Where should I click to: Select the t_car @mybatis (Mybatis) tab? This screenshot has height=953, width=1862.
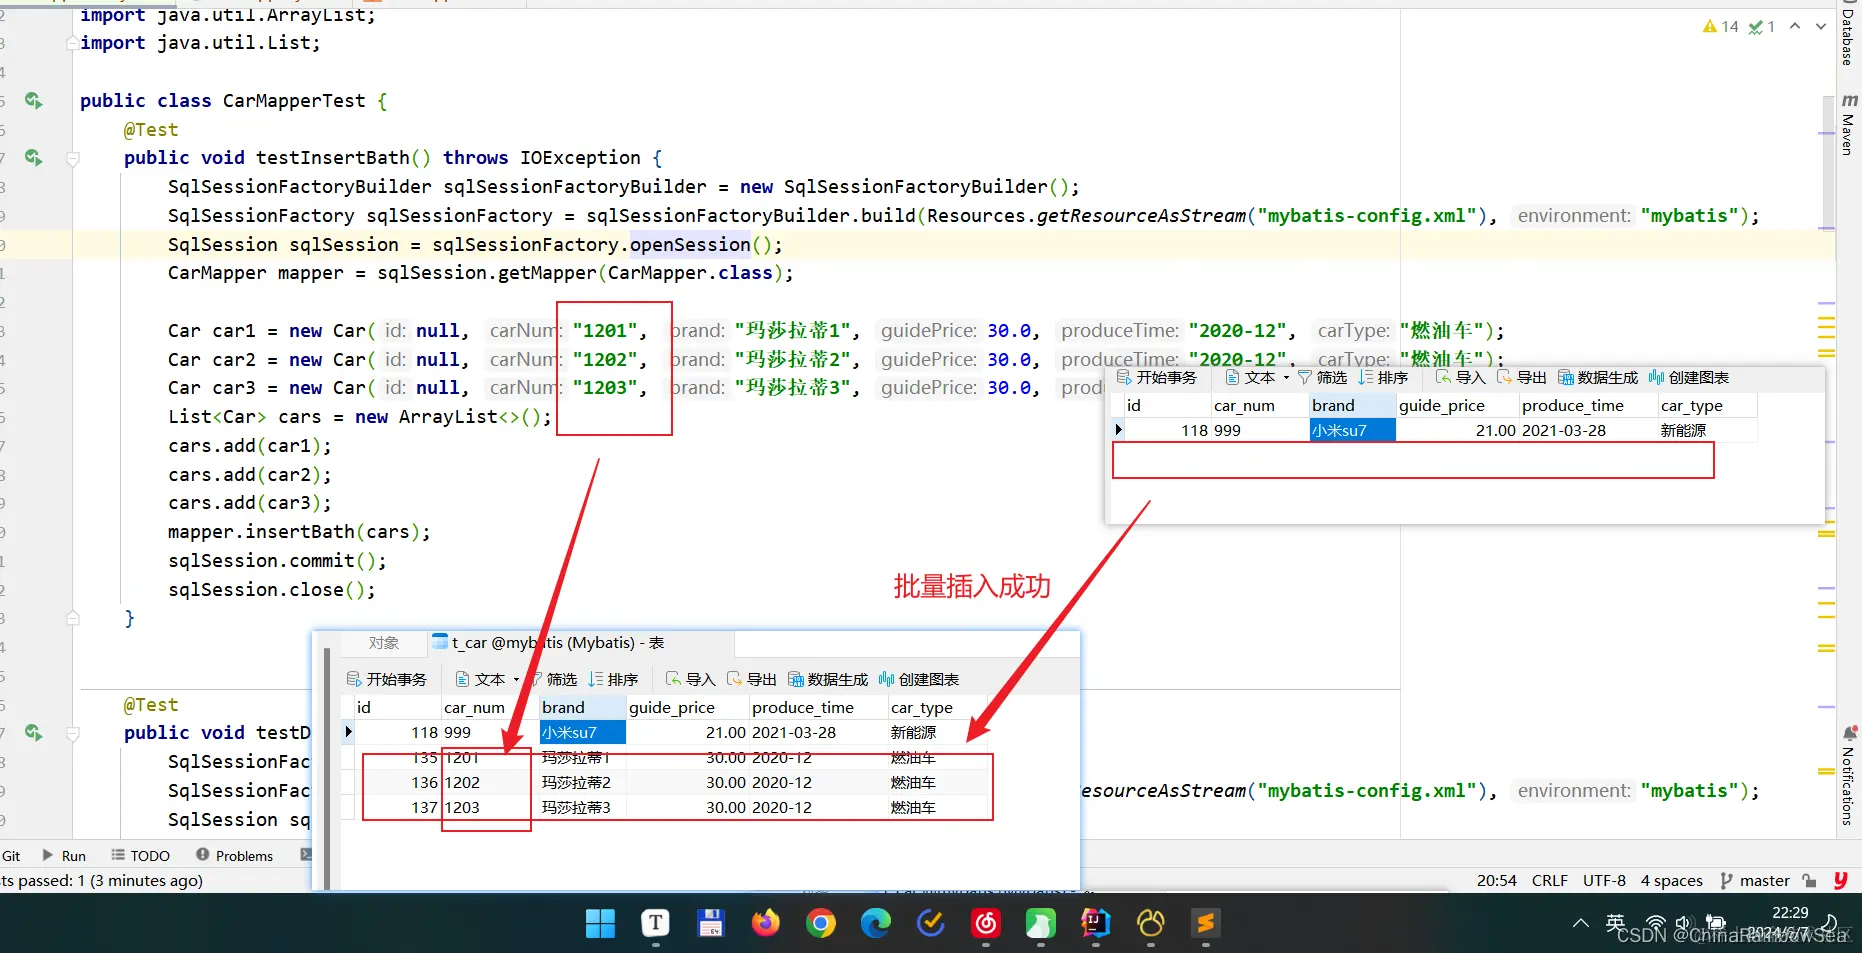(548, 643)
